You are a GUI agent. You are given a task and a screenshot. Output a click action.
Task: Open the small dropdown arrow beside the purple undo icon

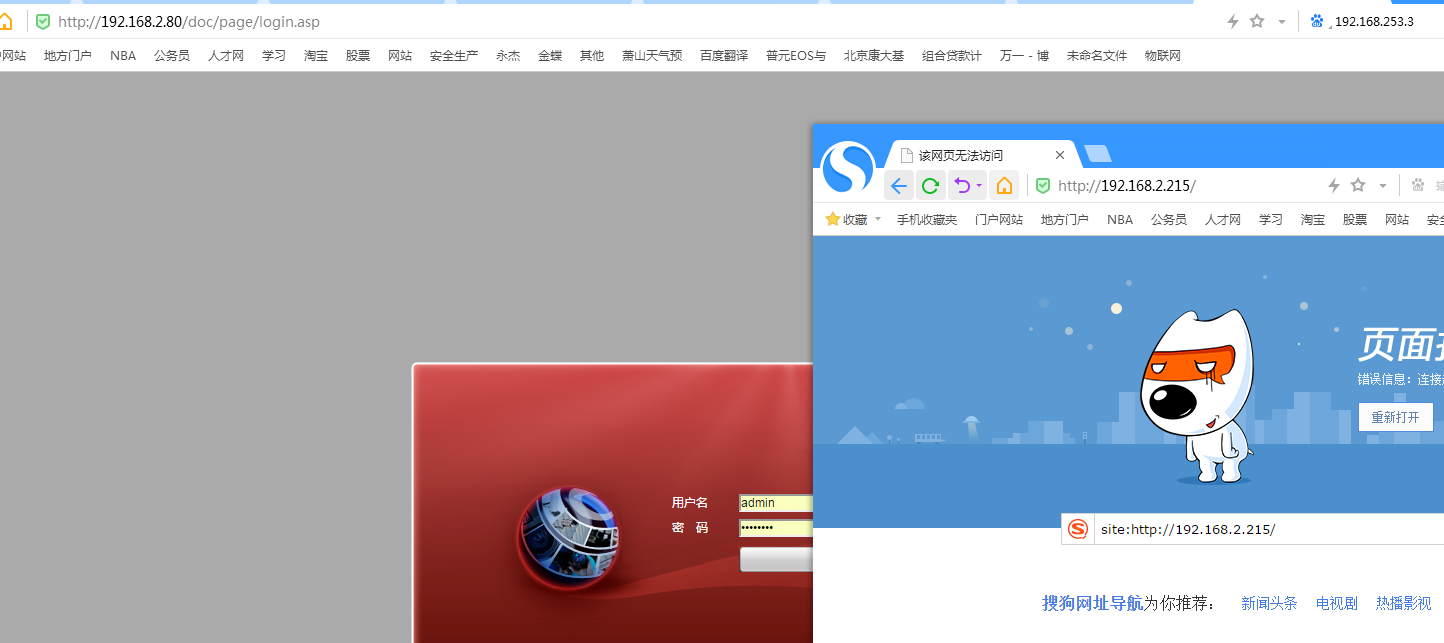tap(979, 186)
